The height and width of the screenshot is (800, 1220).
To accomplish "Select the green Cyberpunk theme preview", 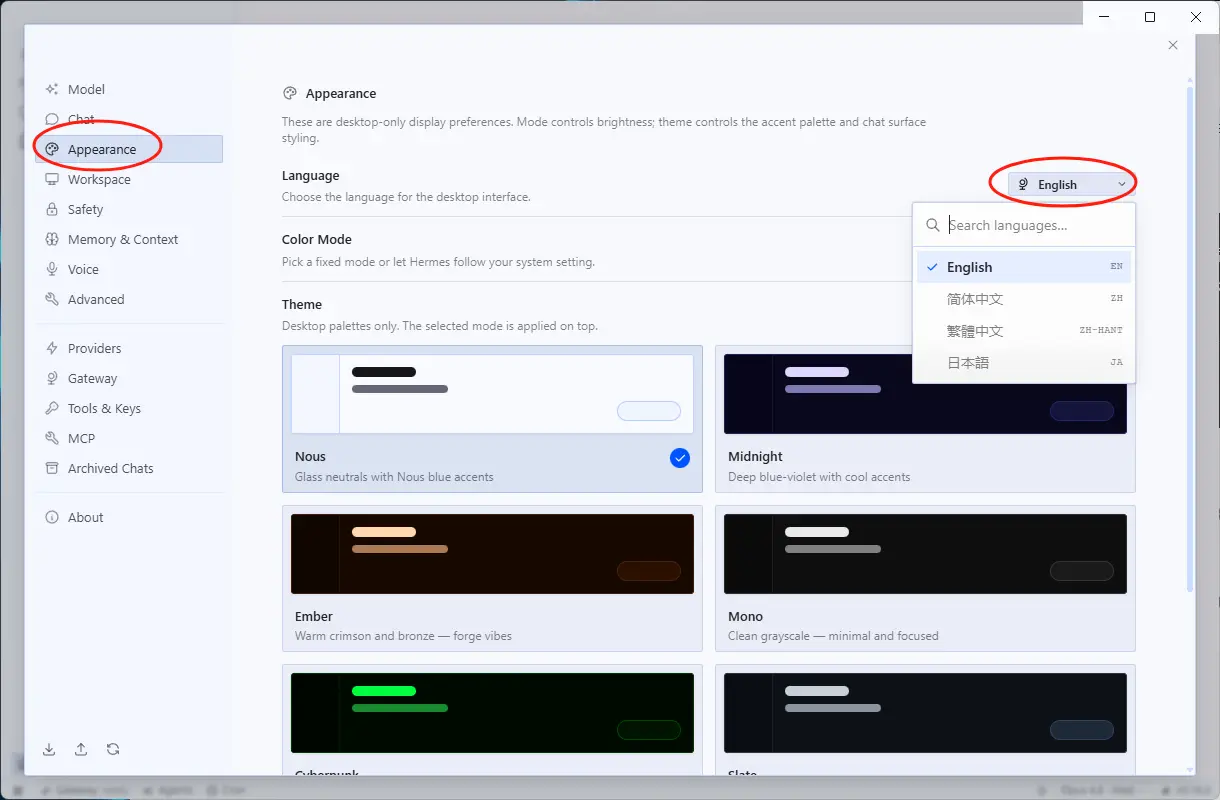I will tap(492, 712).
